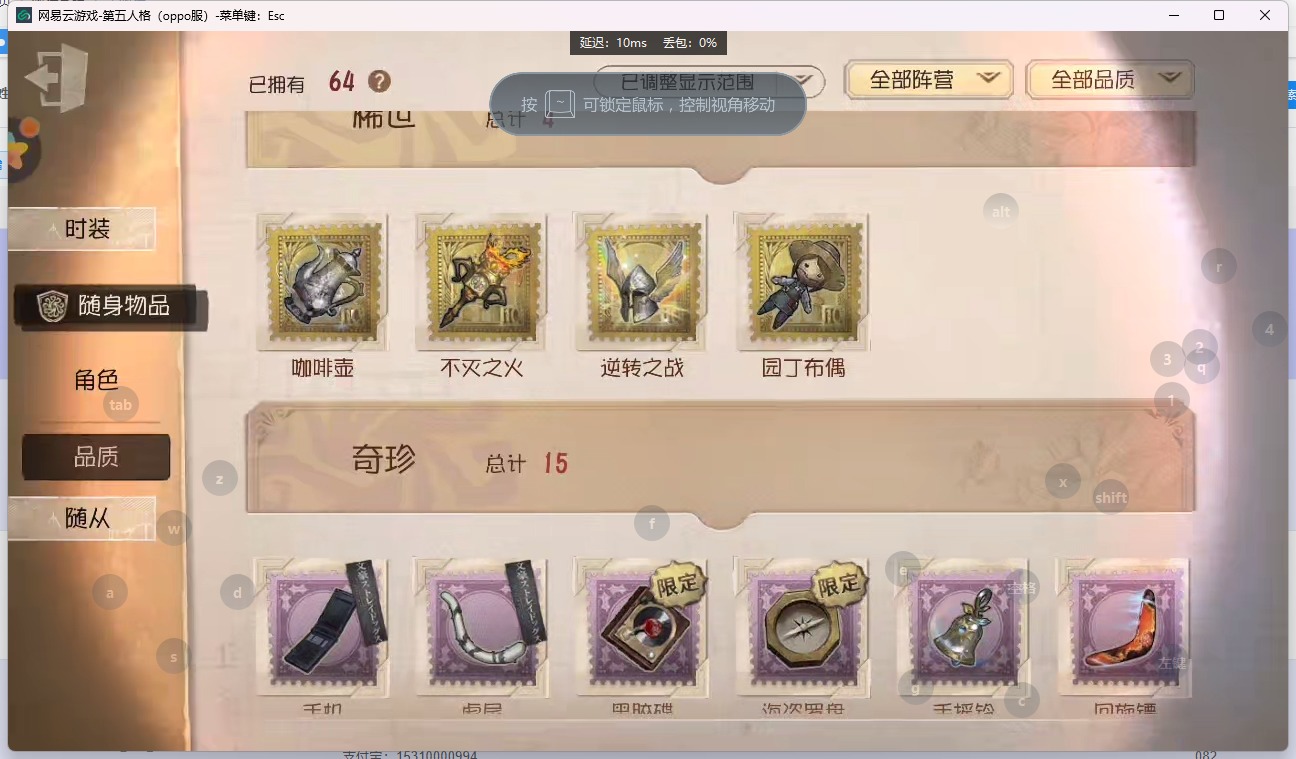Select the 随身物品 tab

click(111, 306)
